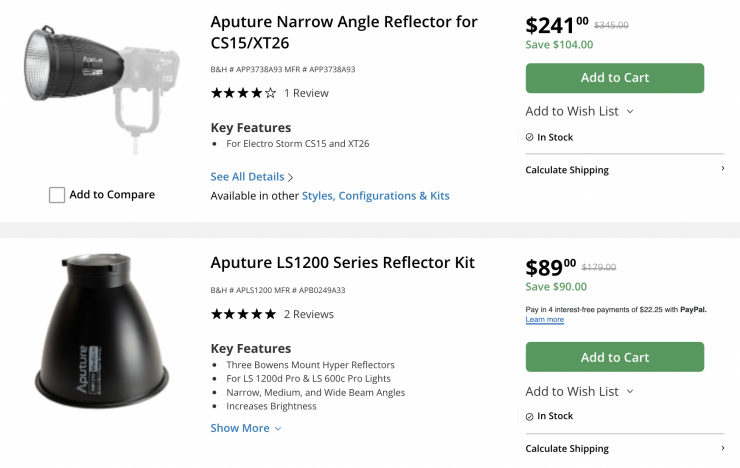
Task: Expand Add to Wish List for LS1200 Kit
Action: pos(579,391)
